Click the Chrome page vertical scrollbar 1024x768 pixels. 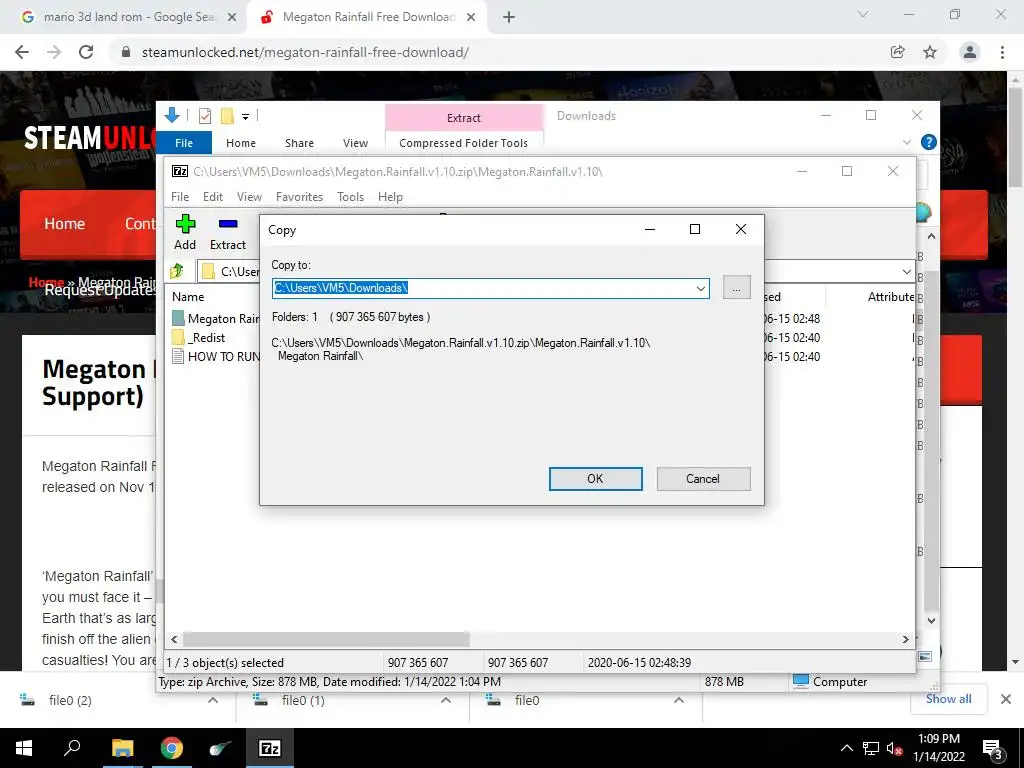[x=1015, y=138]
